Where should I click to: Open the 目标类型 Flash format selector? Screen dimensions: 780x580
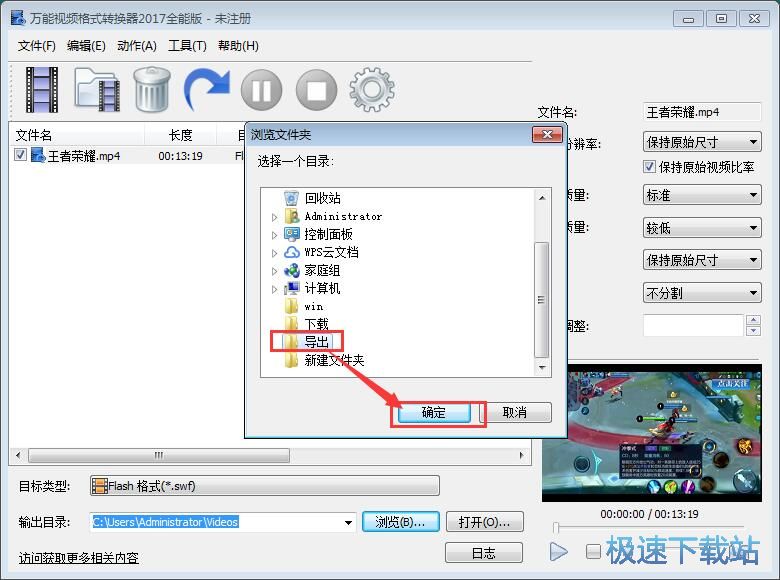point(265,485)
